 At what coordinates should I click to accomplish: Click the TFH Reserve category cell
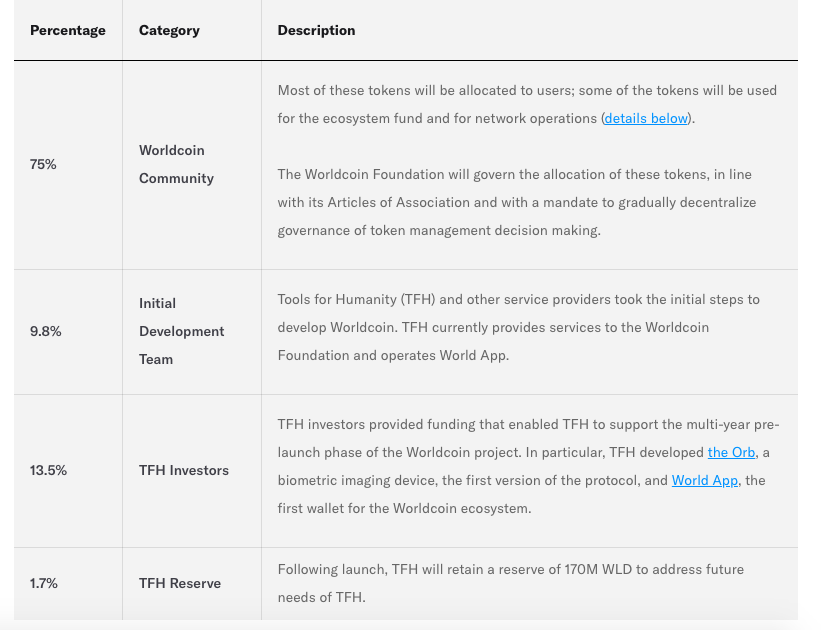(180, 583)
